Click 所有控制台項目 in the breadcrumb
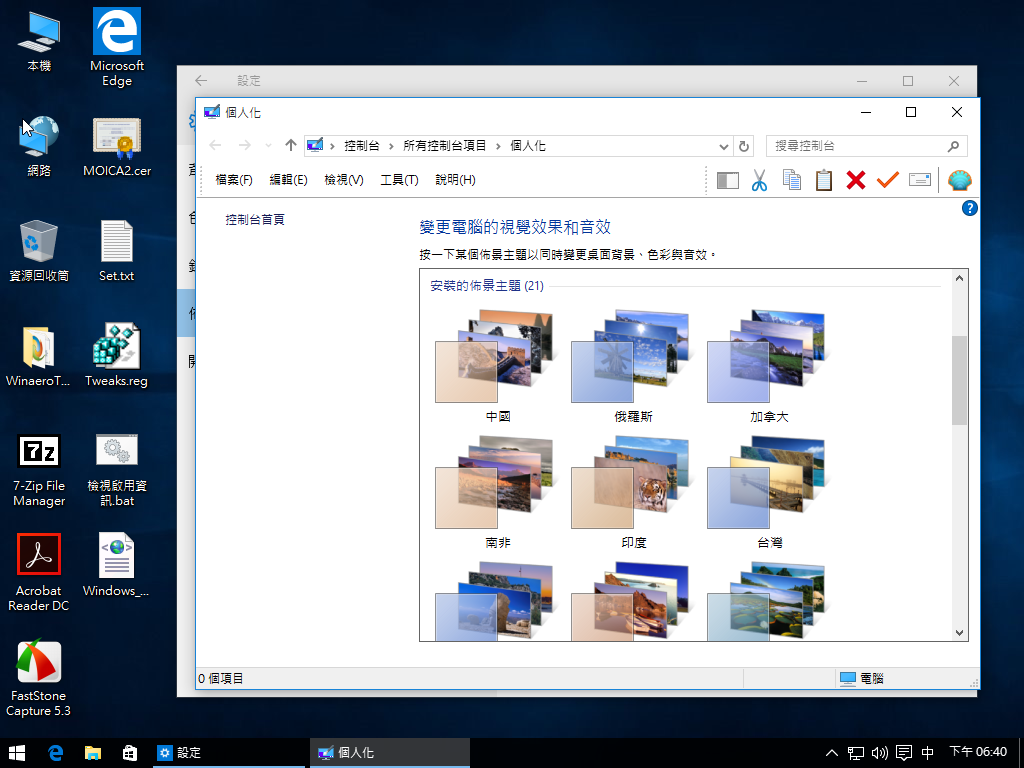This screenshot has width=1024, height=768. 444,146
